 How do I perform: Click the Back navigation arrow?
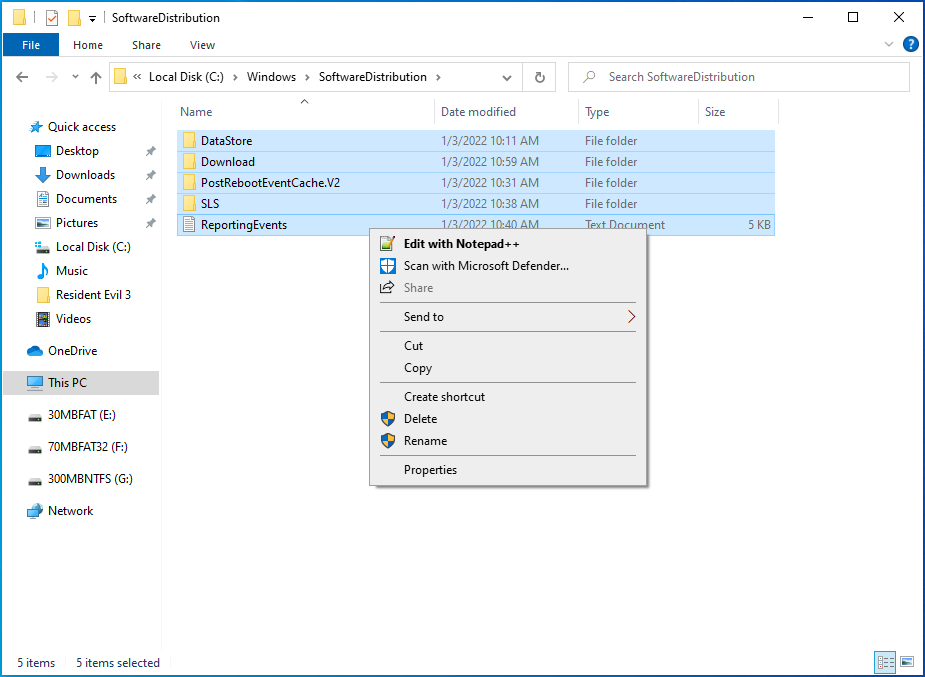22,77
